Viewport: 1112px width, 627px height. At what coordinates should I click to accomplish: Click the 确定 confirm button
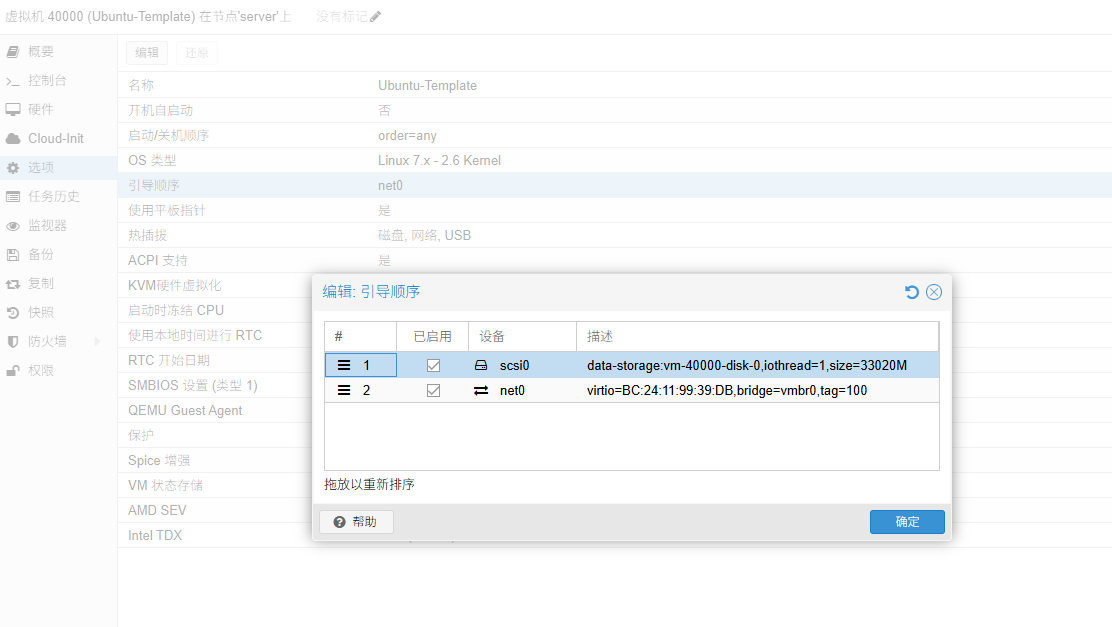click(907, 522)
